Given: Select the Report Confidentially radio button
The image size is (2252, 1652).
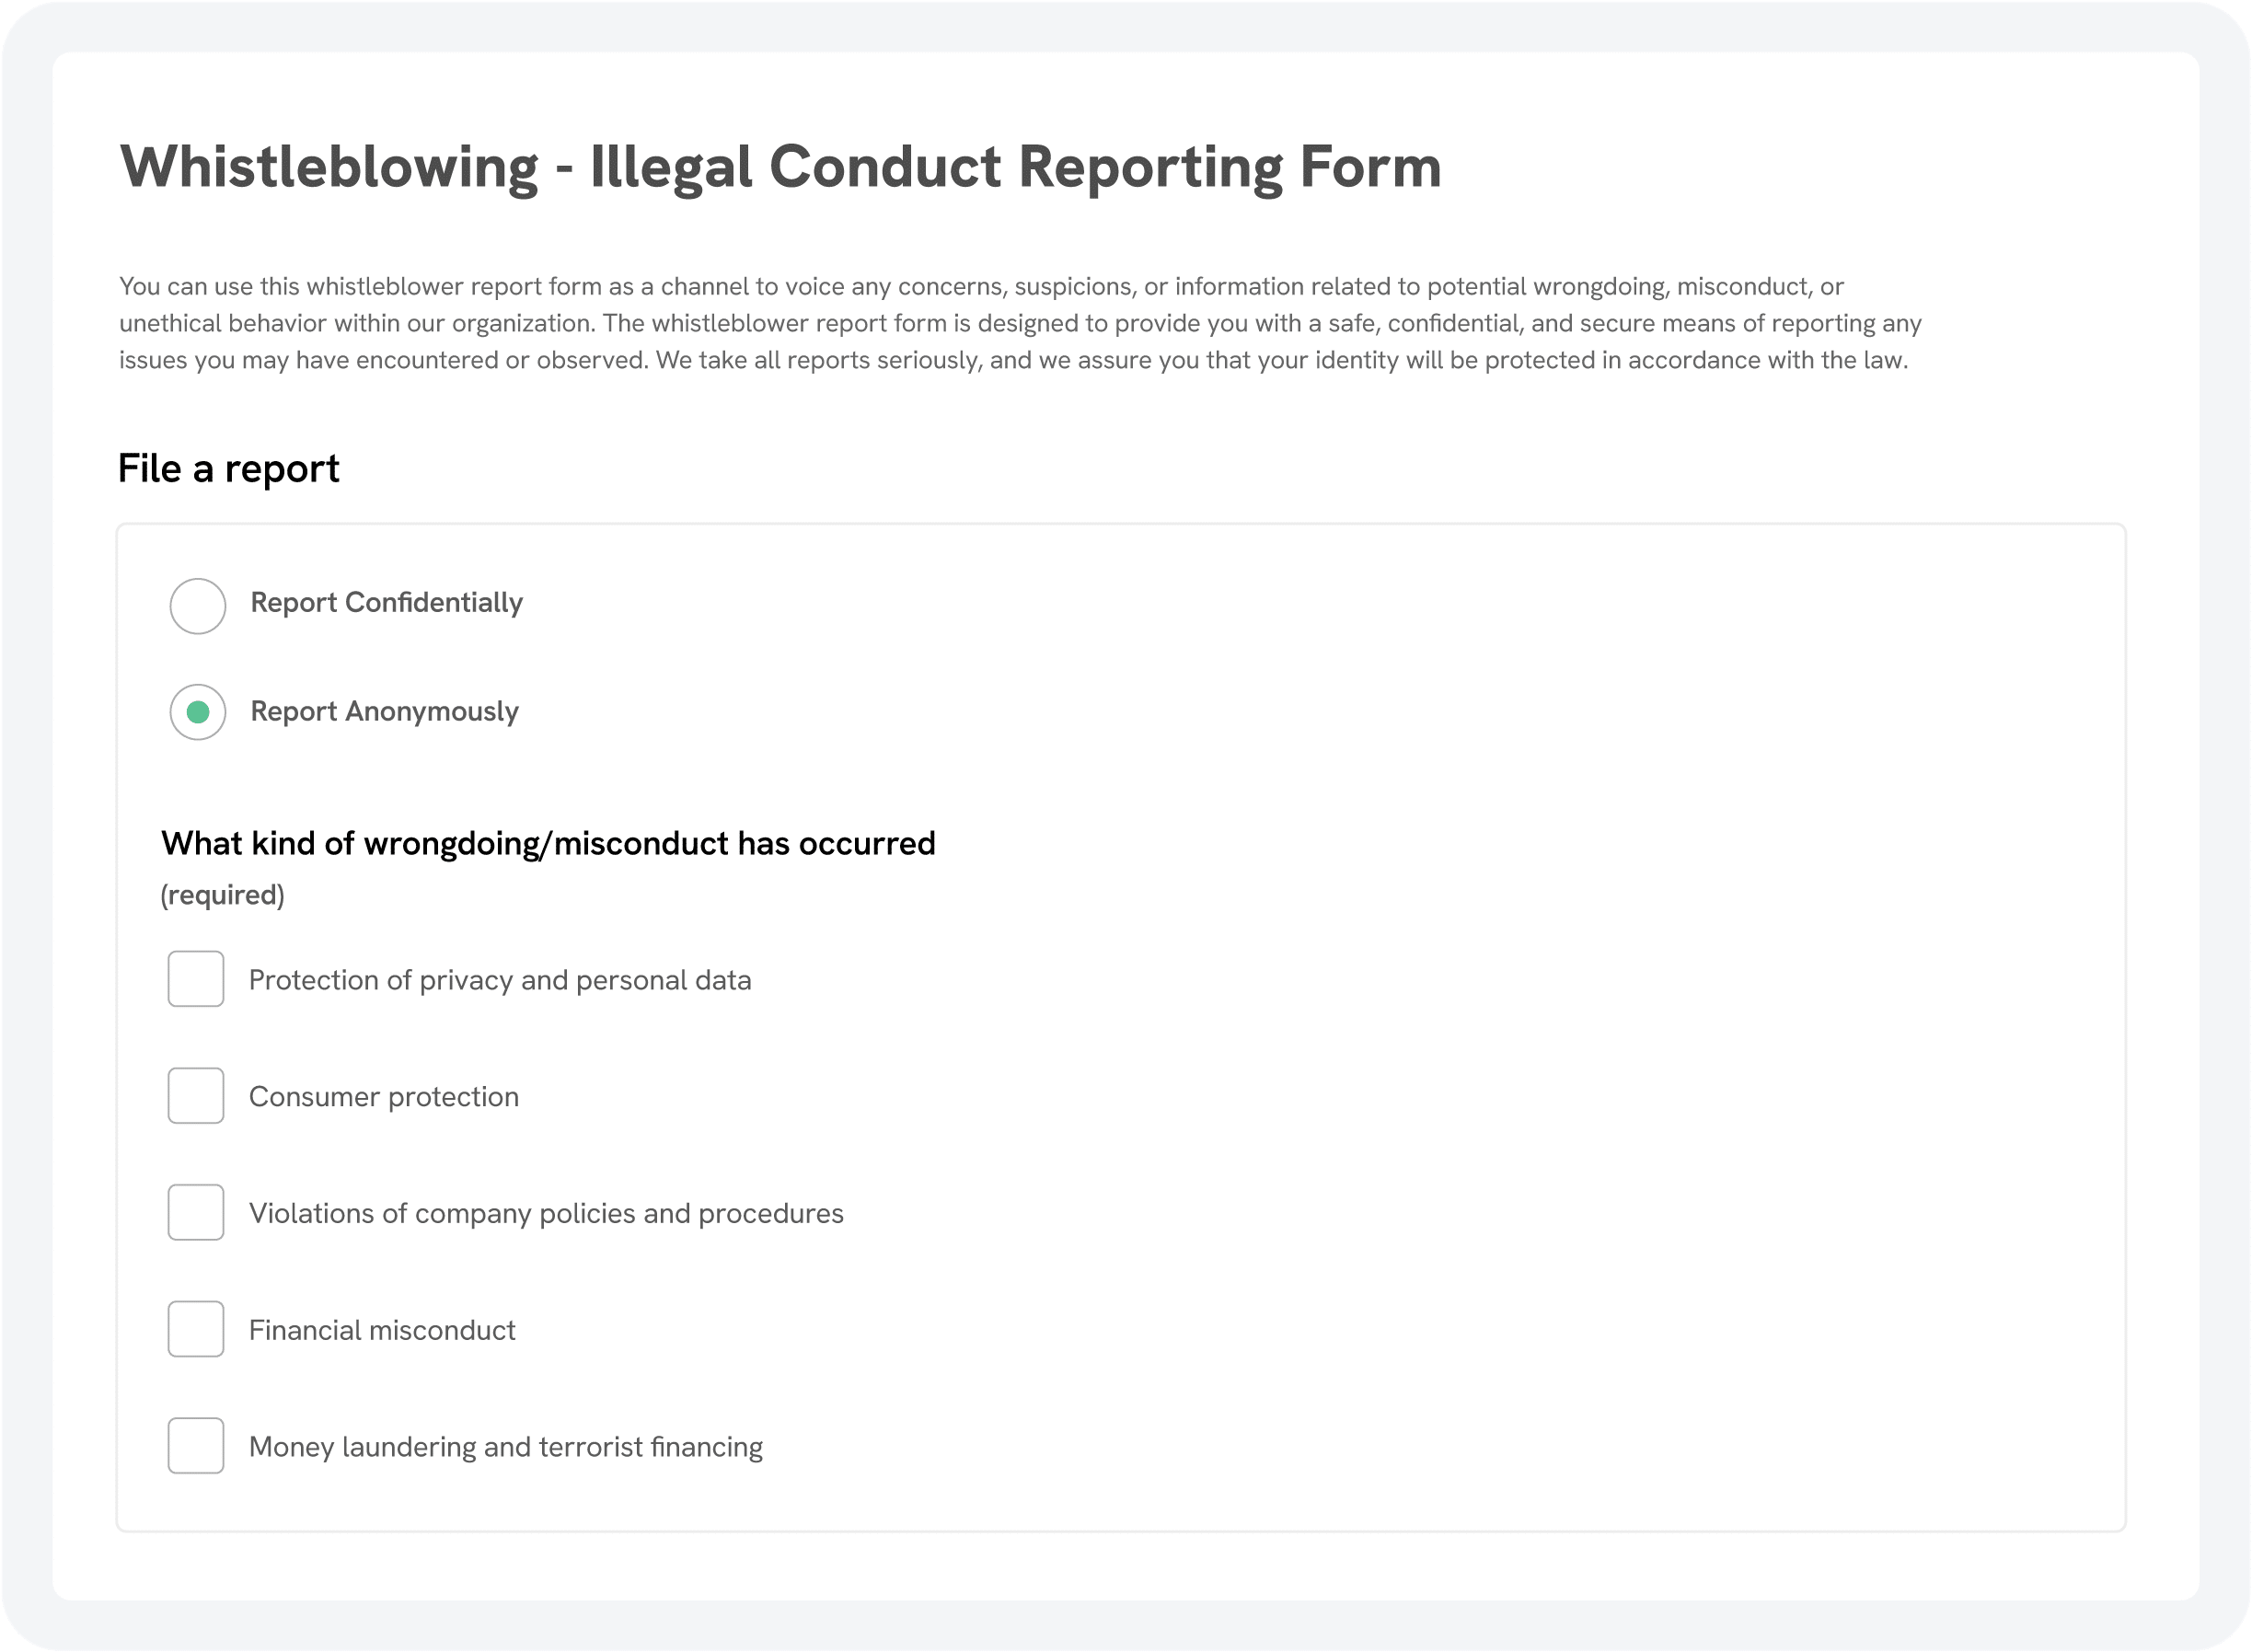Looking at the screenshot, I should (197, 605).
